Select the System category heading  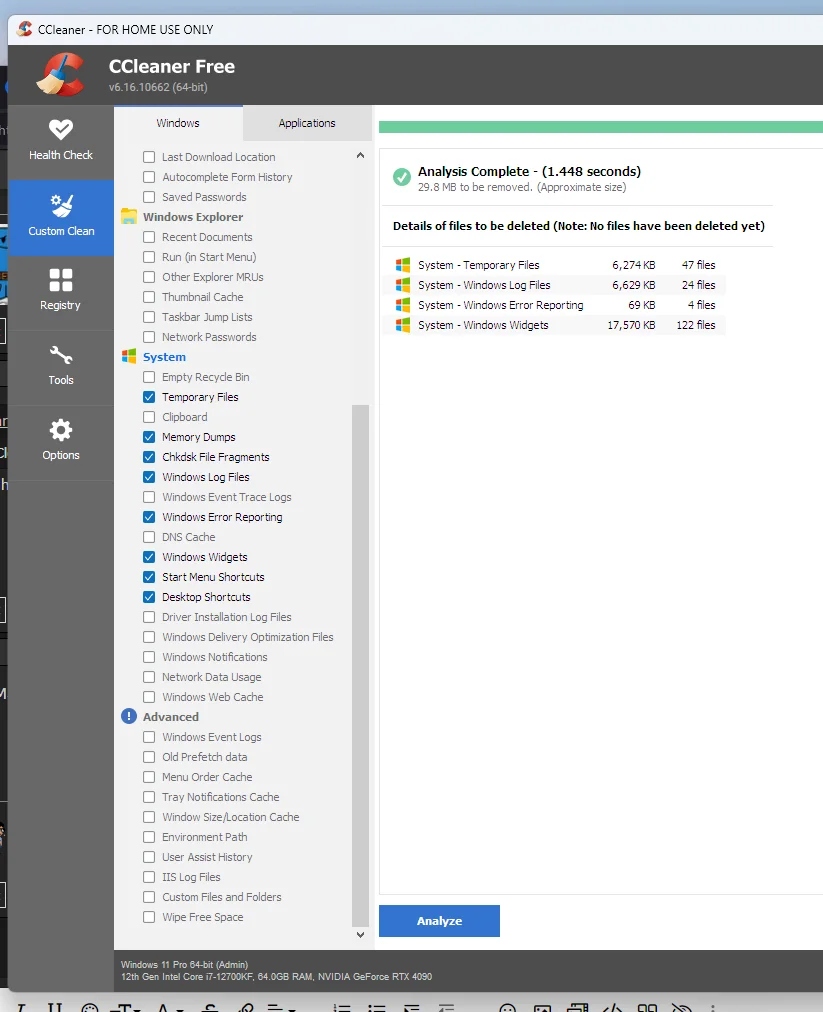tap(164, 357)
